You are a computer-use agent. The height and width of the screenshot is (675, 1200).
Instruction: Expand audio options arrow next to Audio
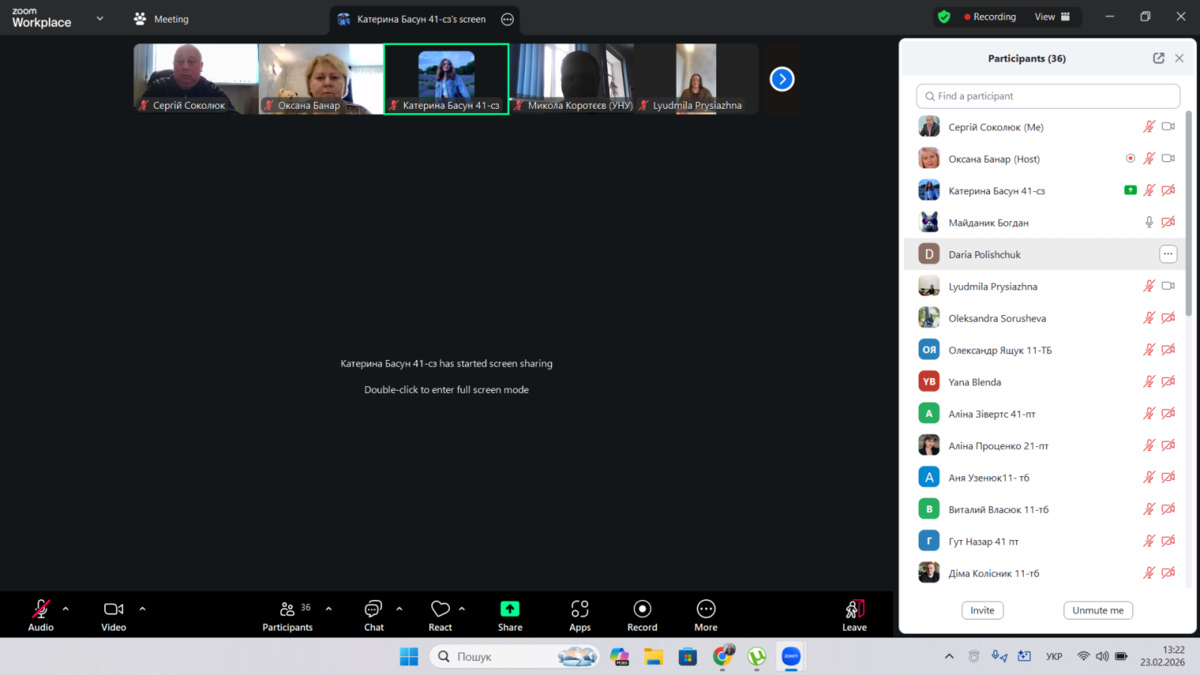66,609
